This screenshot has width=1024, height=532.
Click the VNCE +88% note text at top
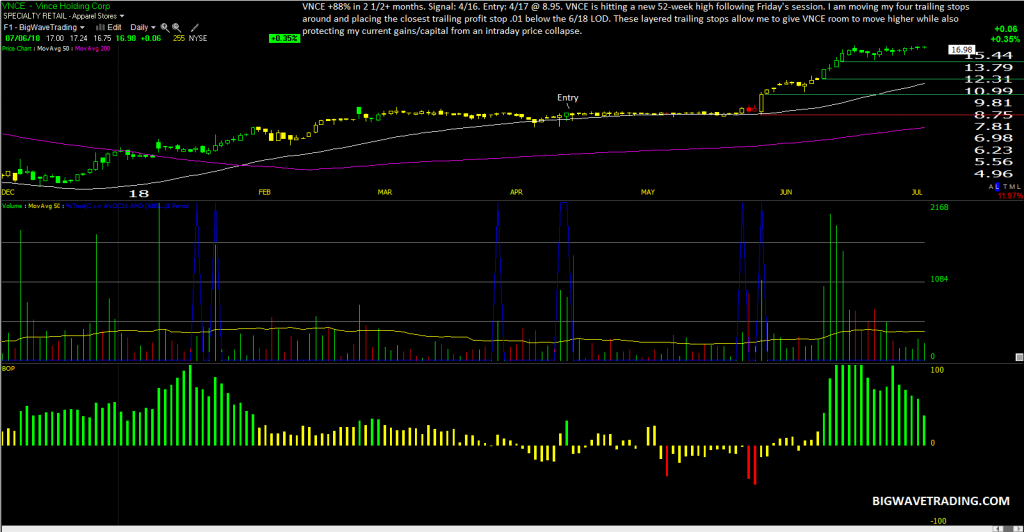635,19
